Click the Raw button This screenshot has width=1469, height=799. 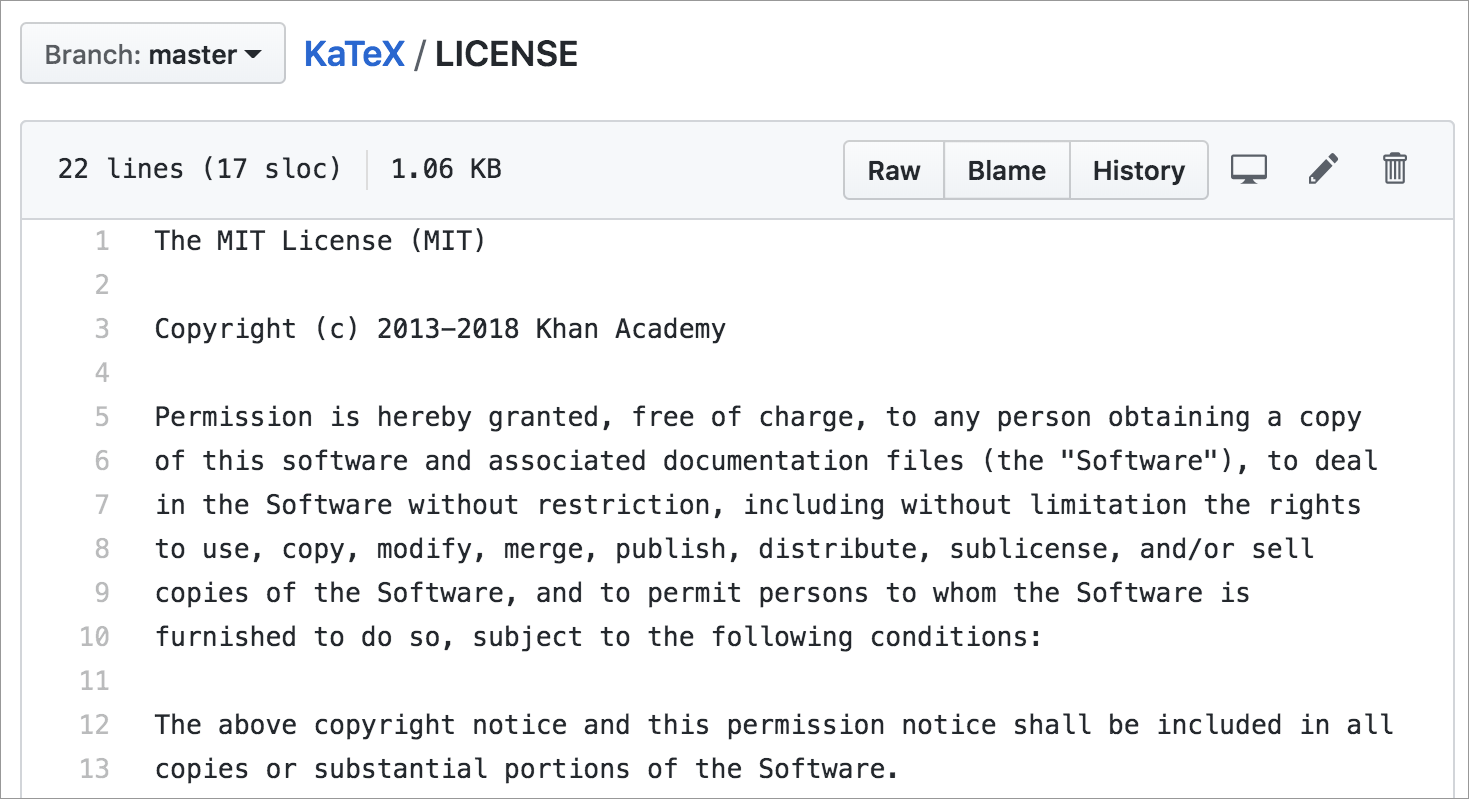(893, 170)
